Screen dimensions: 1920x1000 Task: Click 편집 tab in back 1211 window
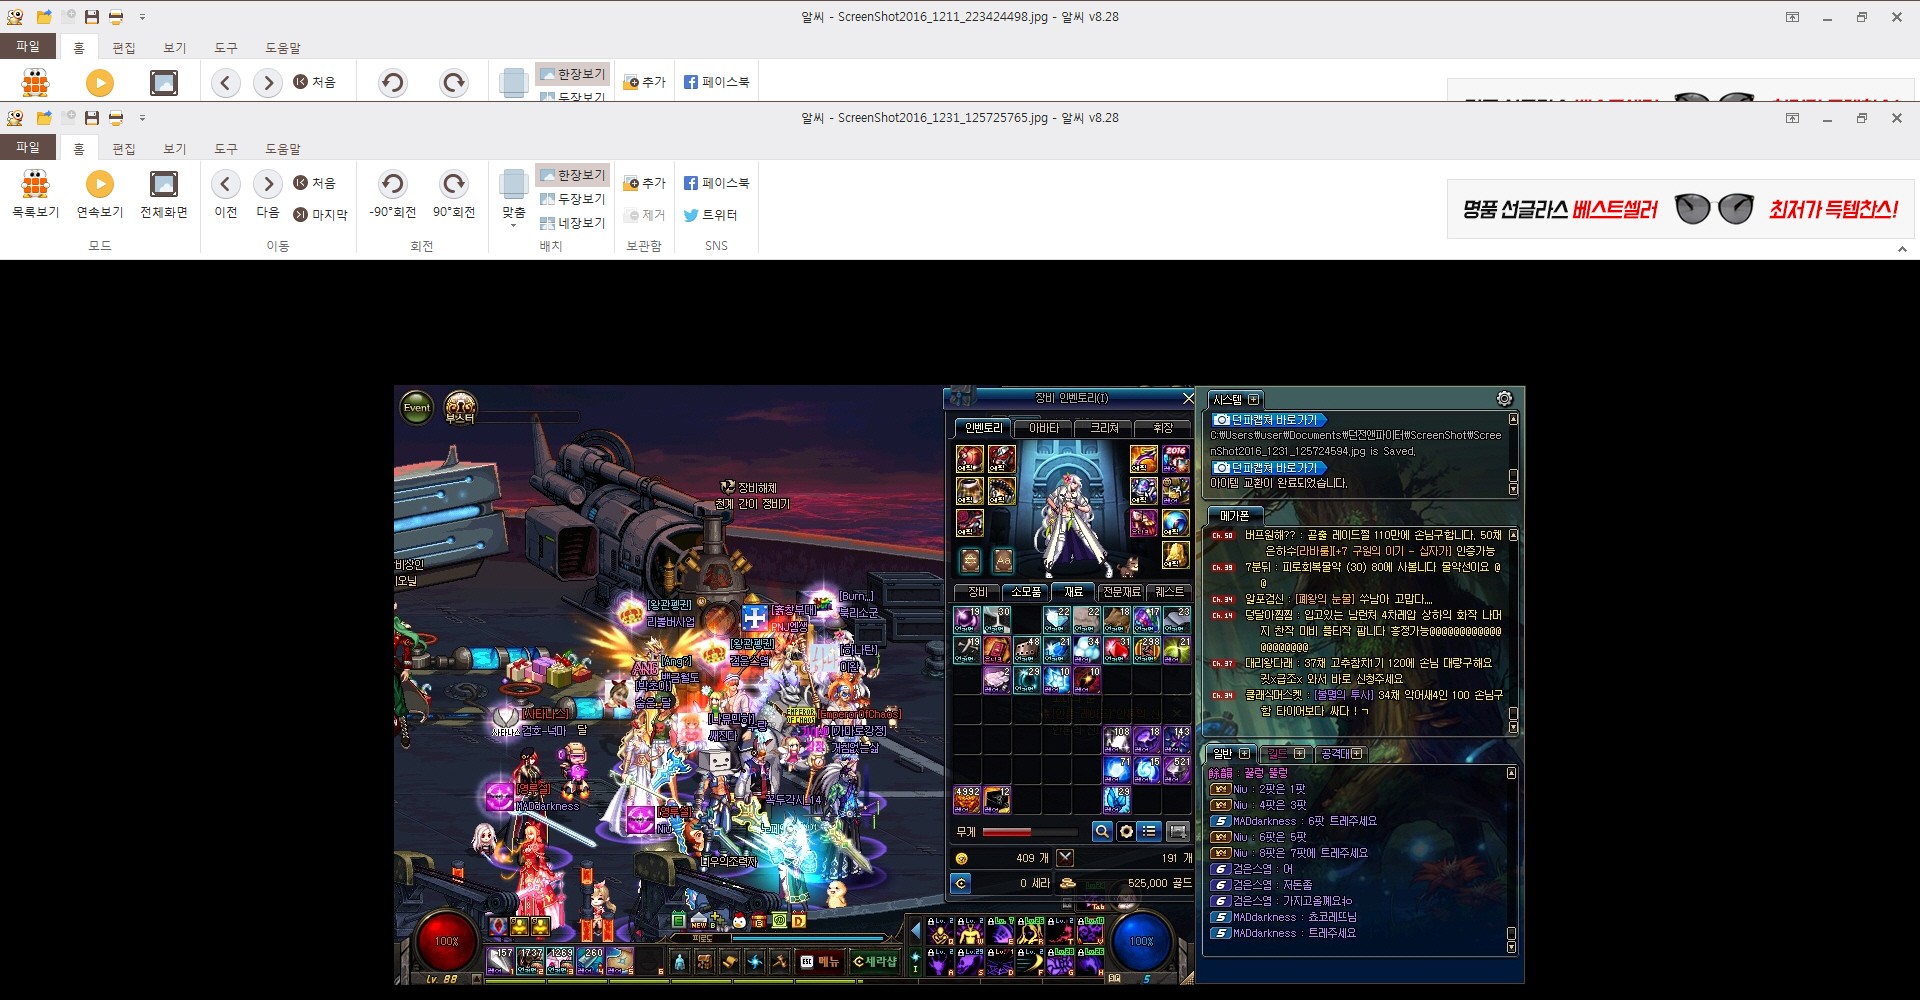click(124, 47)
